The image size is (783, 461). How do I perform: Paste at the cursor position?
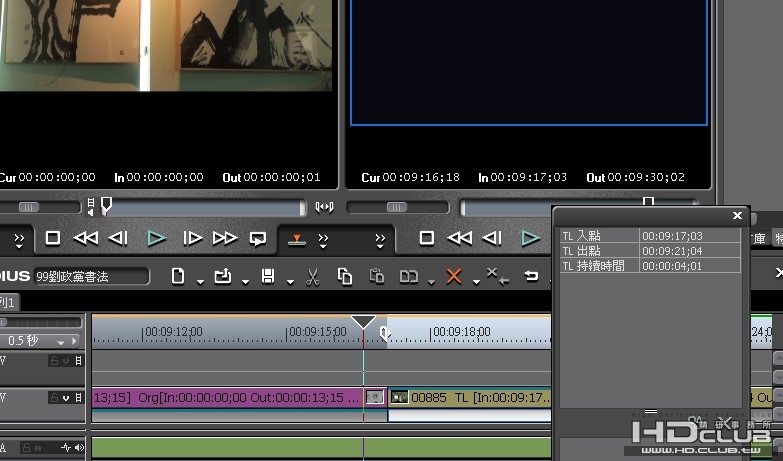[377, 276]
